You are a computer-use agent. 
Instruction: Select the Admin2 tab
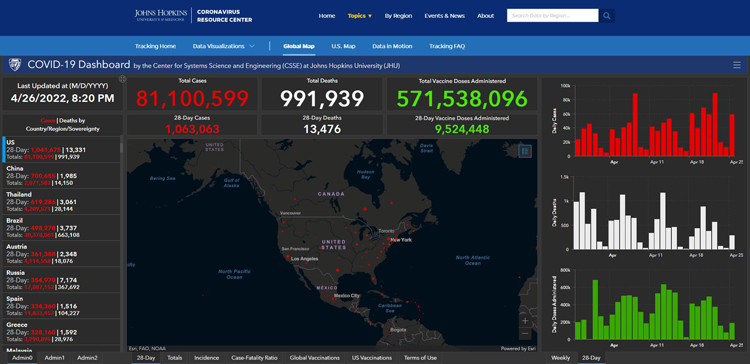click(87, 358)
